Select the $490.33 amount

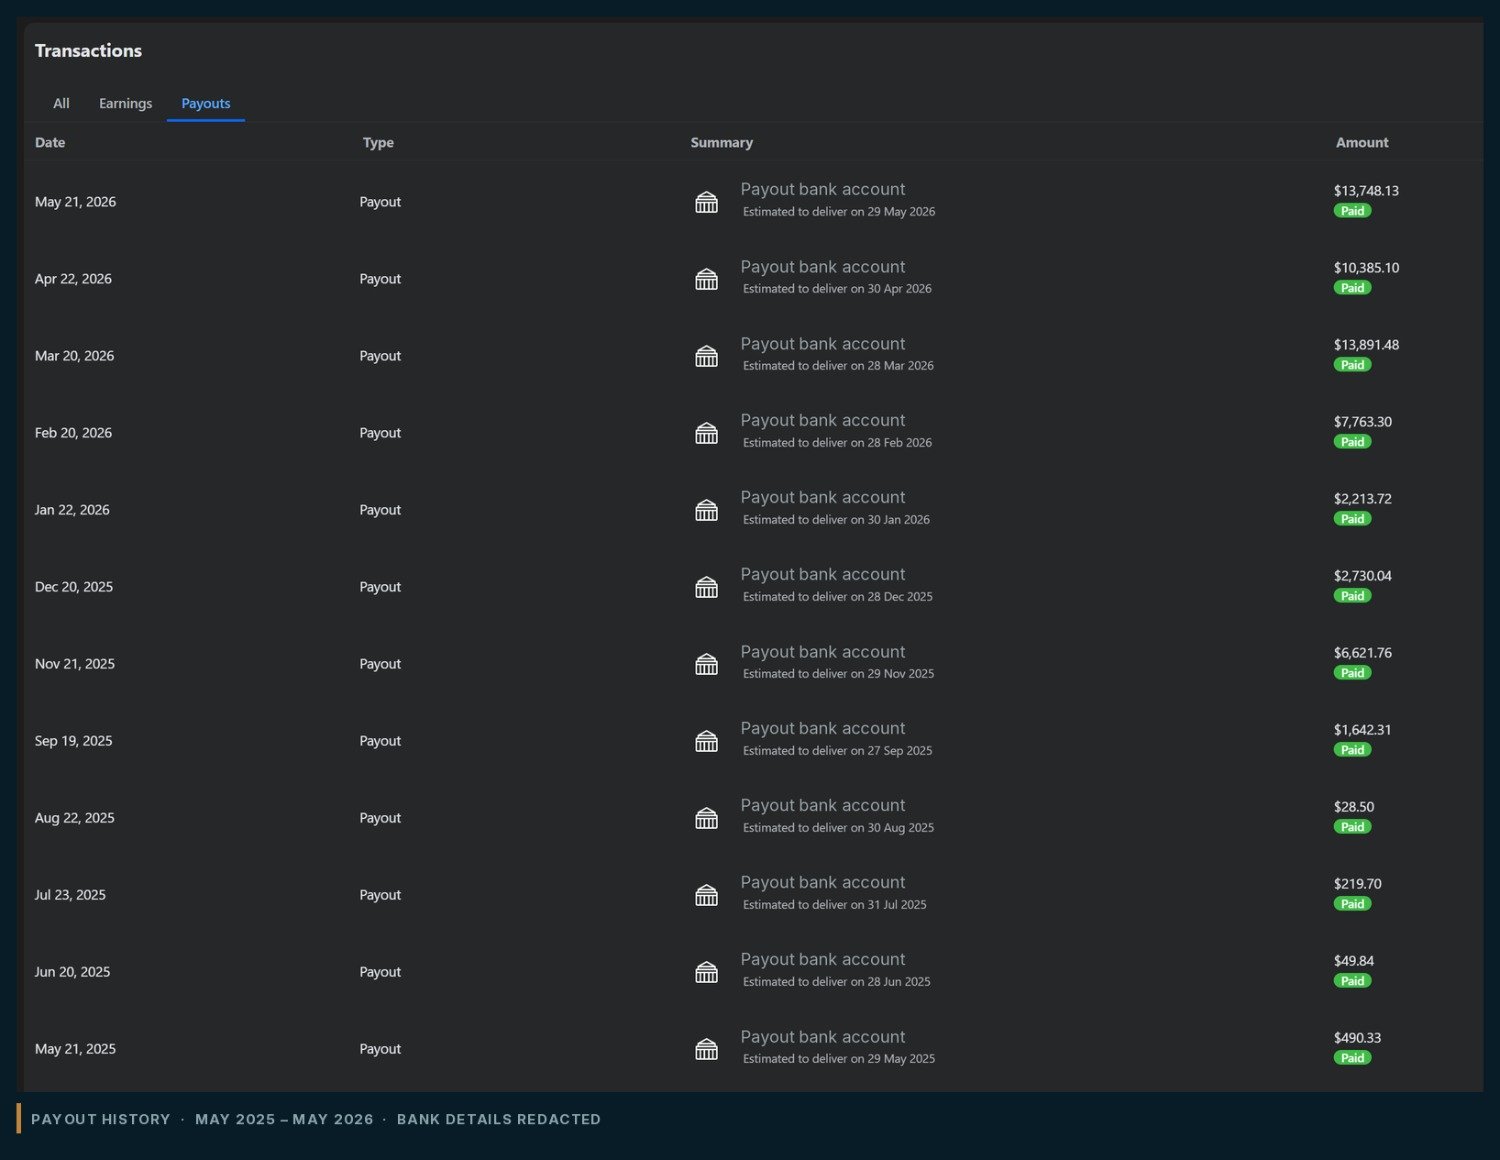1357,1038
